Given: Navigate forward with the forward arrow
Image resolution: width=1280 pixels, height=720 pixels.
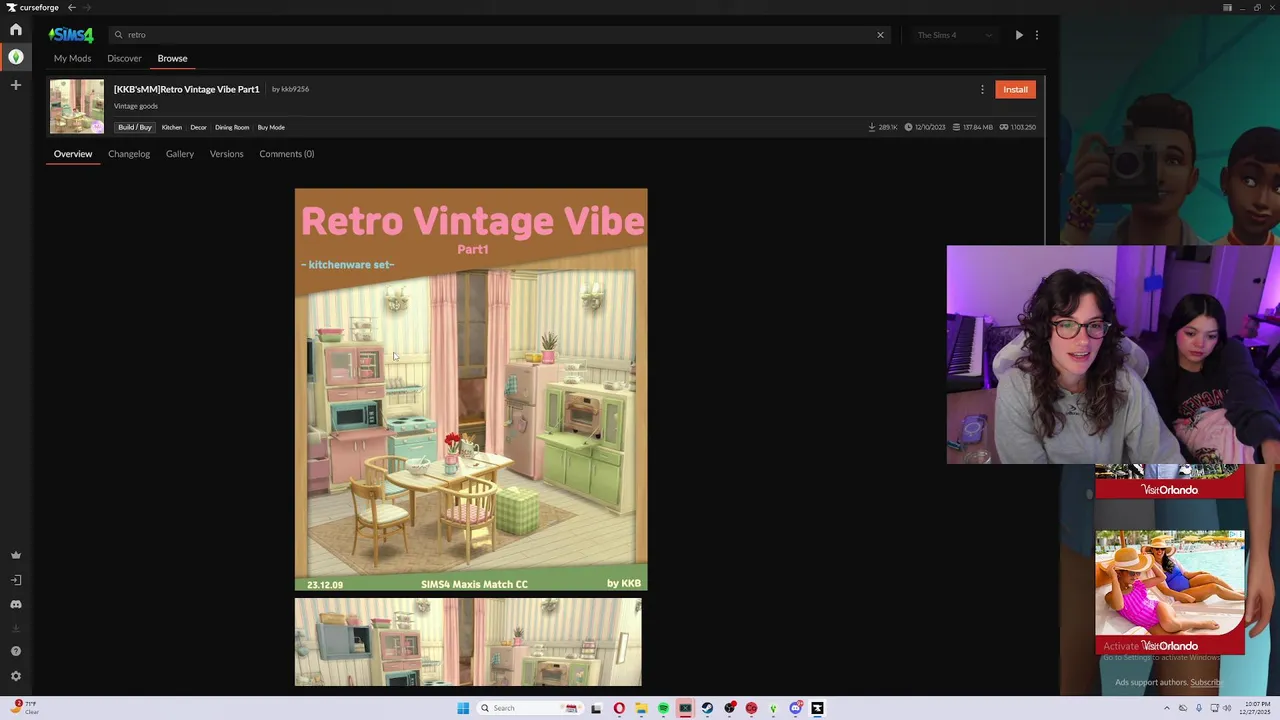Looking at the screenshot, I should coord(86,7).
